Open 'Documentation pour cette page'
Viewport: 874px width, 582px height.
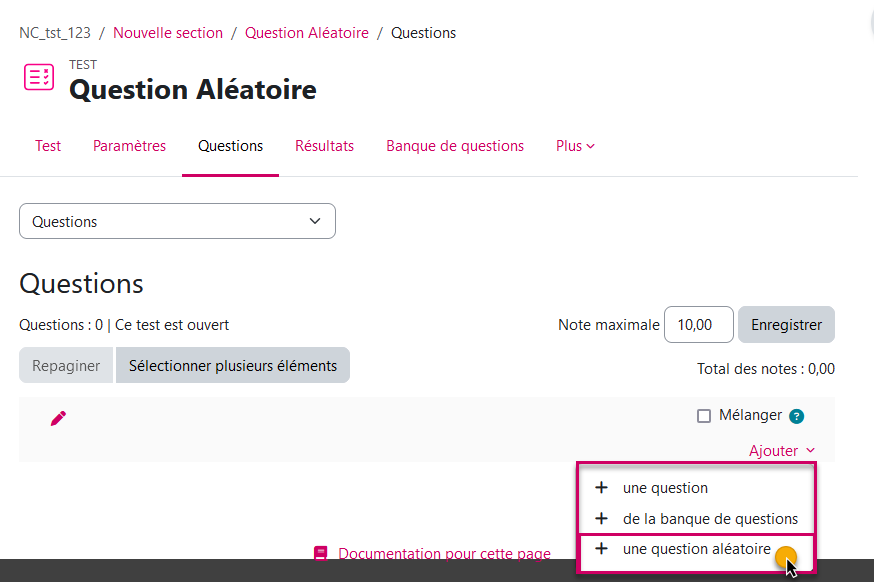(x=444, y=552)
